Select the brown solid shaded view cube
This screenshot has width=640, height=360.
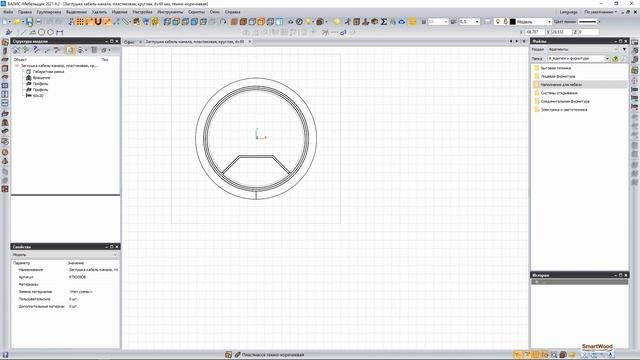click(x=234, y=22)
